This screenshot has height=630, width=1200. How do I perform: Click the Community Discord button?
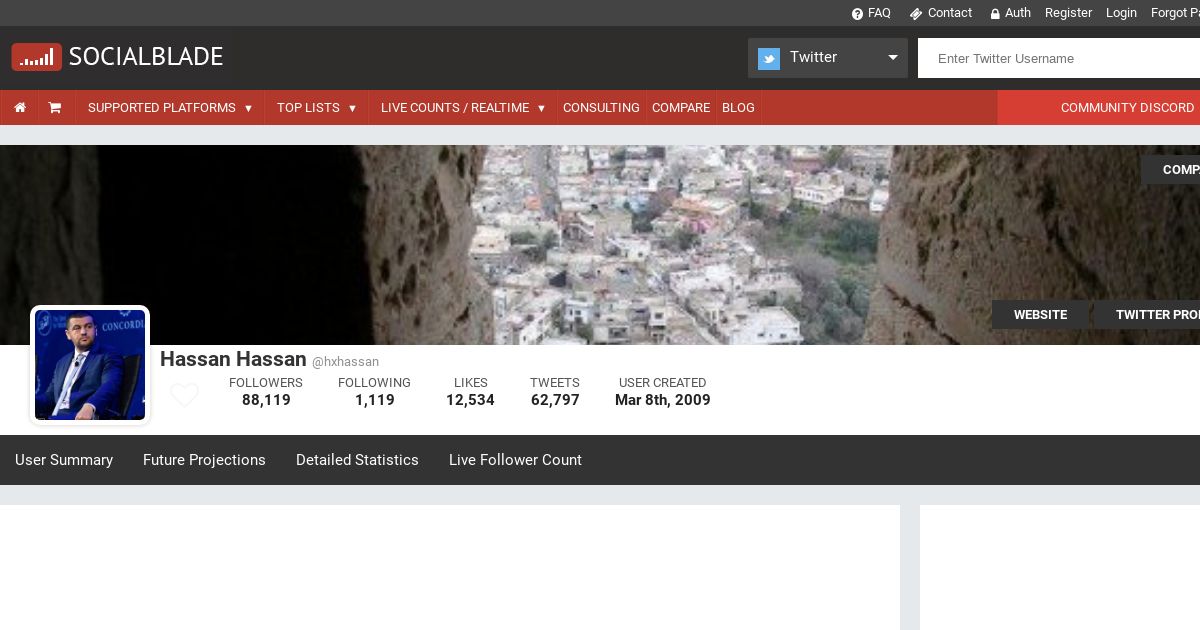1127,108
